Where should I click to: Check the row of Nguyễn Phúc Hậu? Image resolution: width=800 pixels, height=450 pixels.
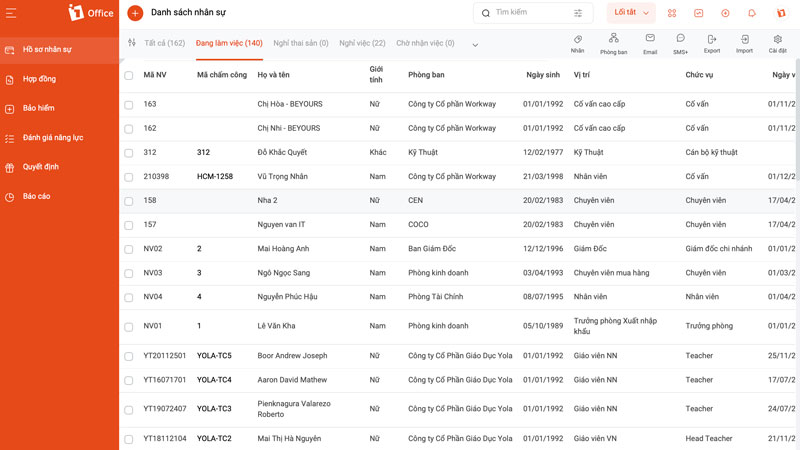(x=129, y=297)
